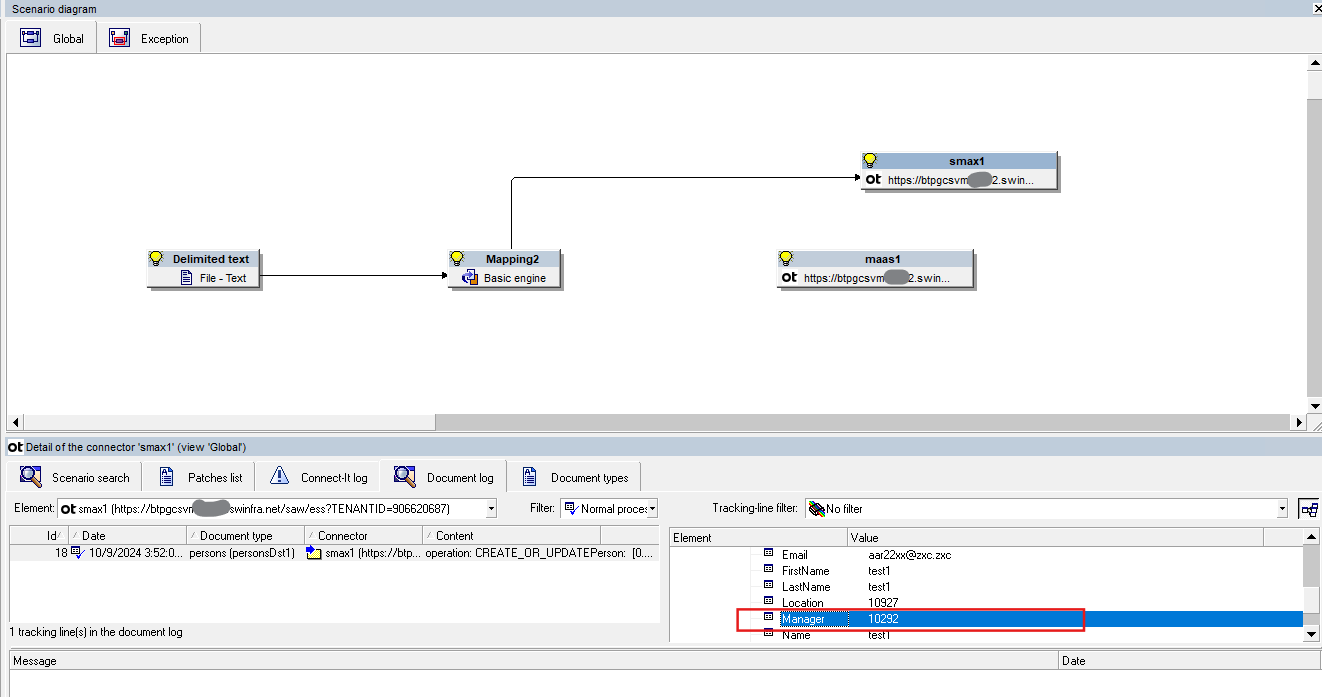Click the warning icon on Connect-It log
1322x697 pixels.
pyautogui.click(x=277, y=476)
